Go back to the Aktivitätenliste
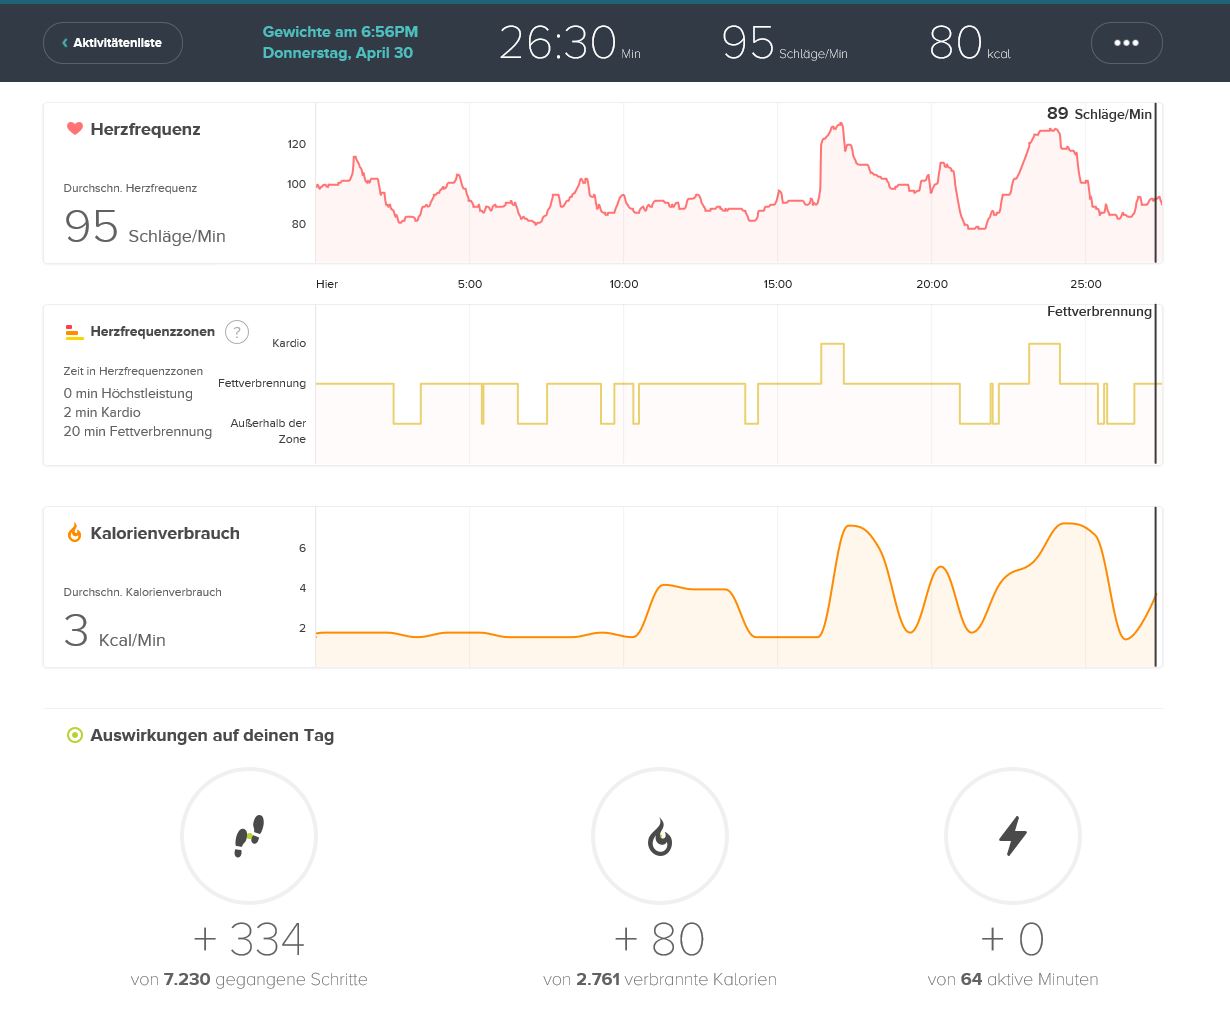The height and width of the screenshot is (1021, 1230). tap(113, 43)
